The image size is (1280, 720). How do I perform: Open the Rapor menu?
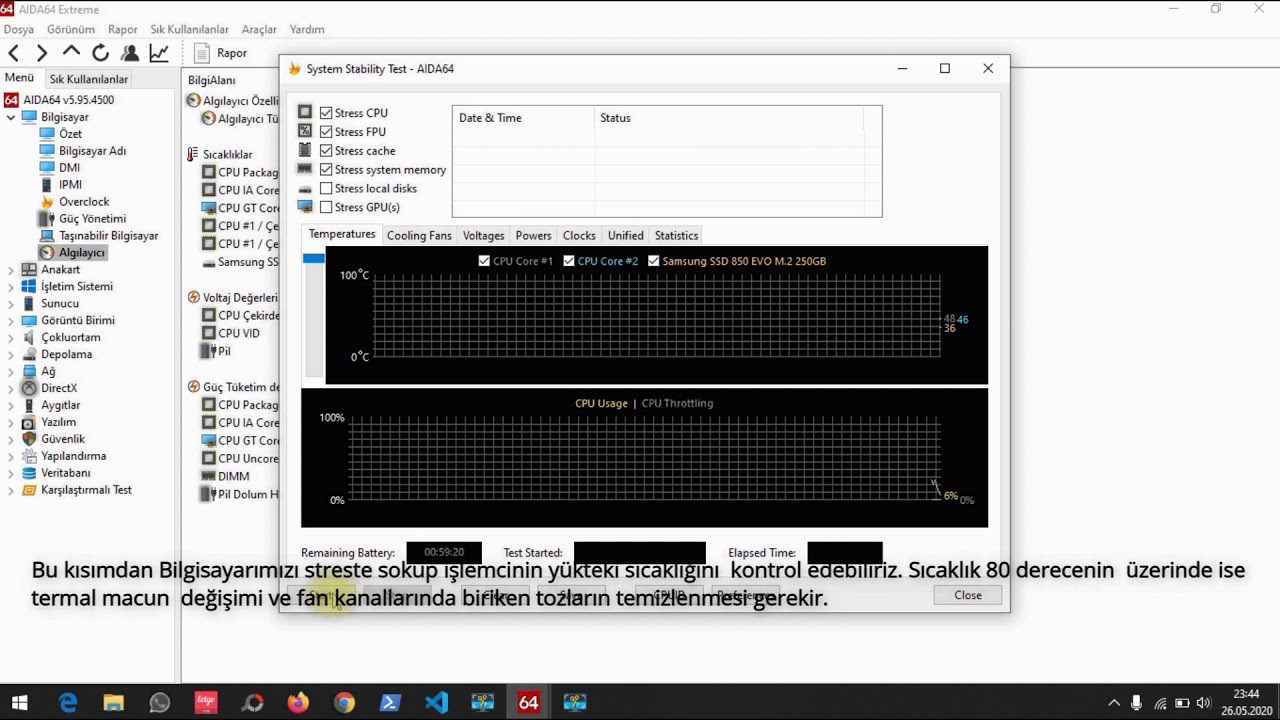(x=123, y=30)
